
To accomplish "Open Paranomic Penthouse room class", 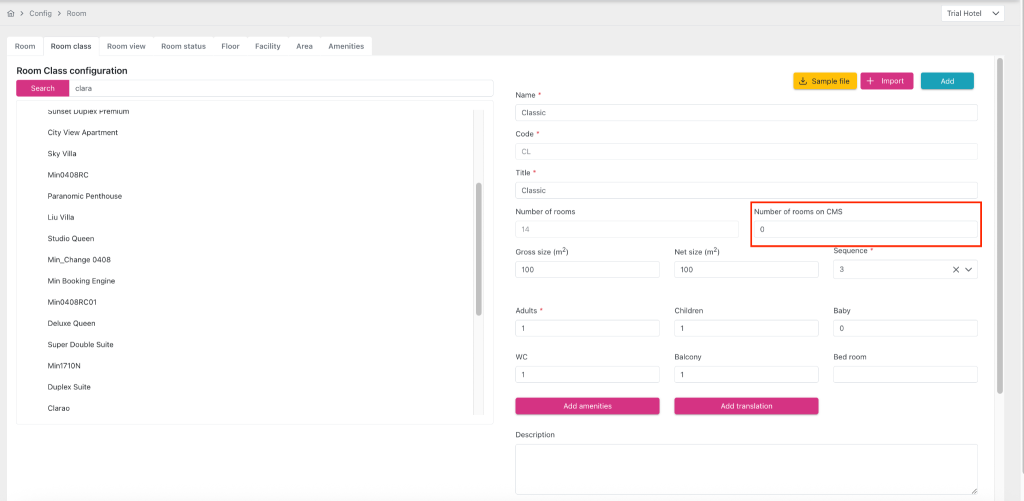I will click(x=85, y=196).
